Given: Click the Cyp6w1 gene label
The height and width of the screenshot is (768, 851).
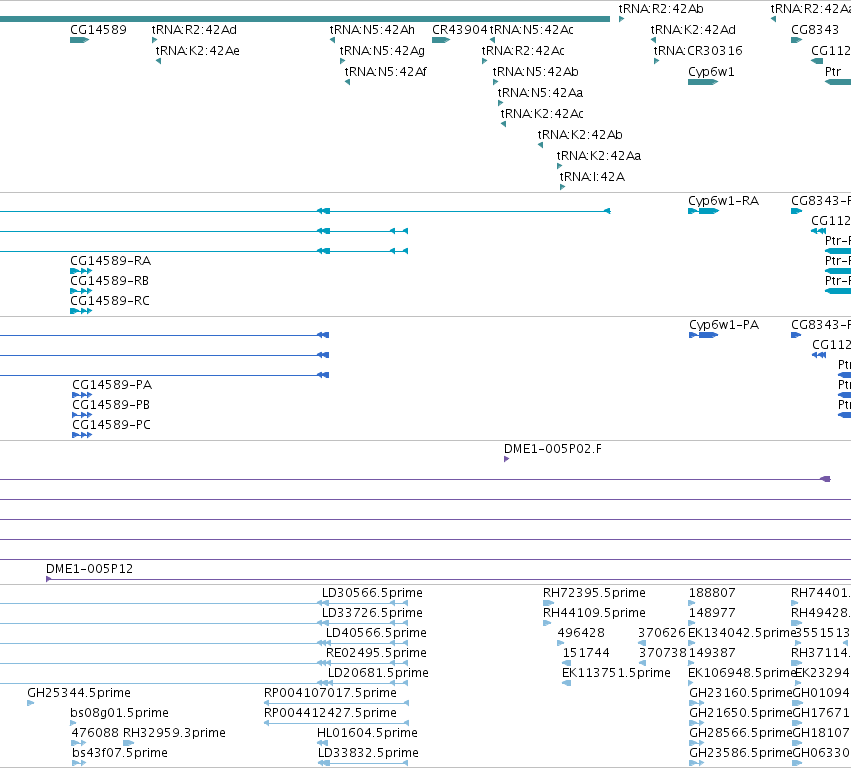Looking at the screenshot, I should coord(711,72).
